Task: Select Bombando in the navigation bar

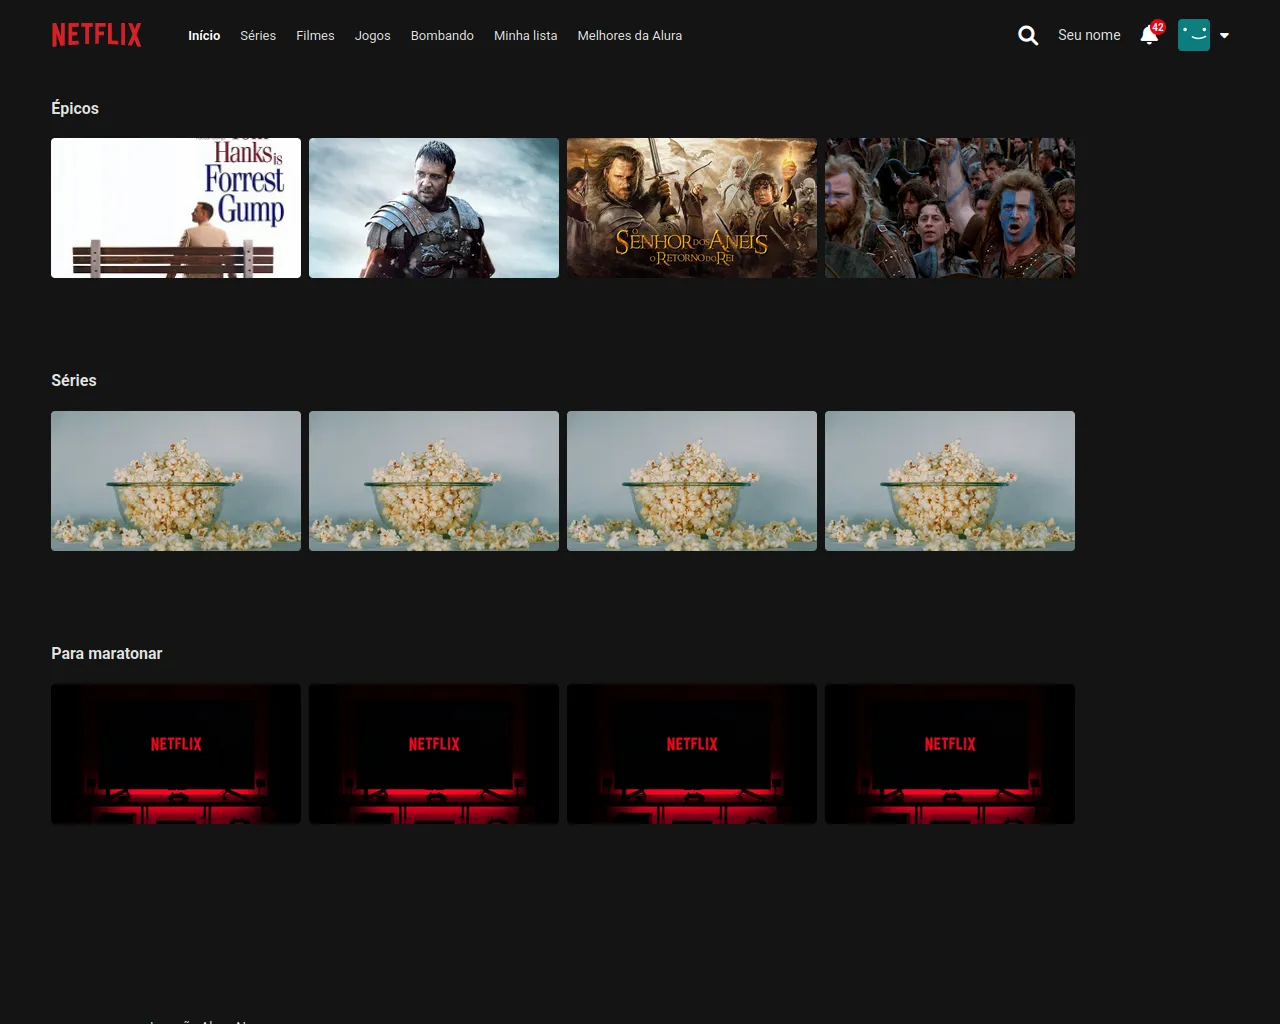Action: click(442, 35)
